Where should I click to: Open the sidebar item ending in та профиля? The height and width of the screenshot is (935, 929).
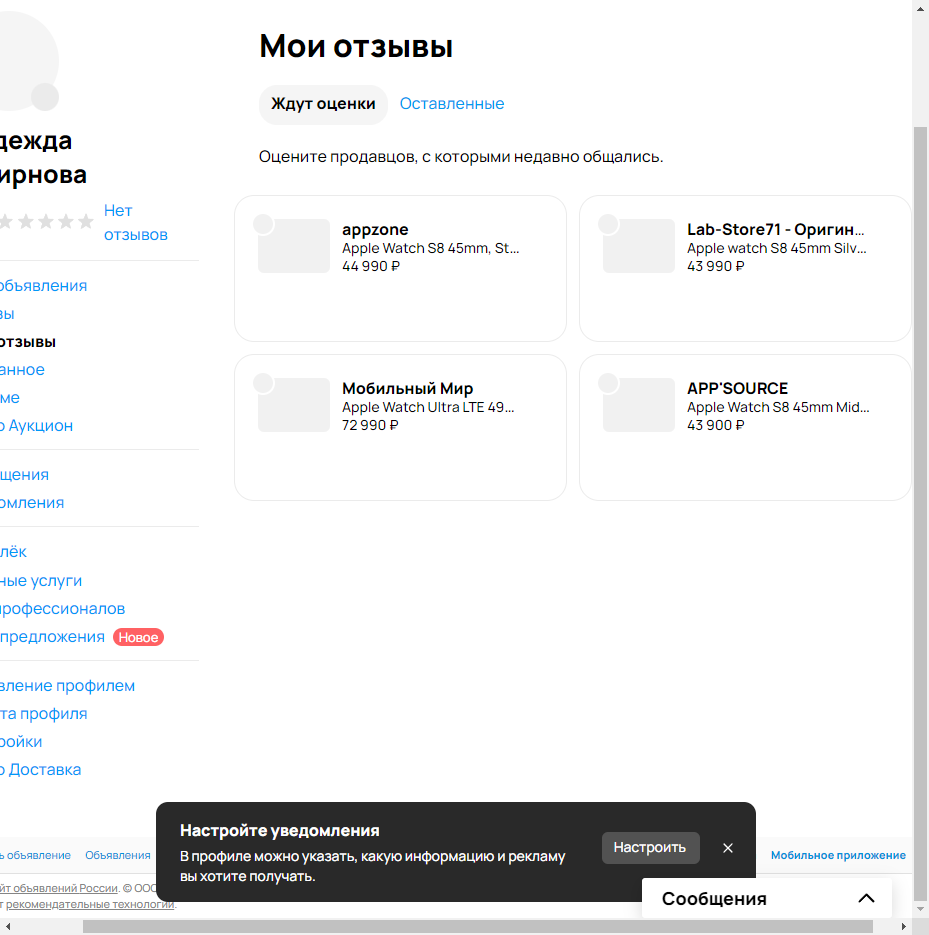(x=44, y=714)
